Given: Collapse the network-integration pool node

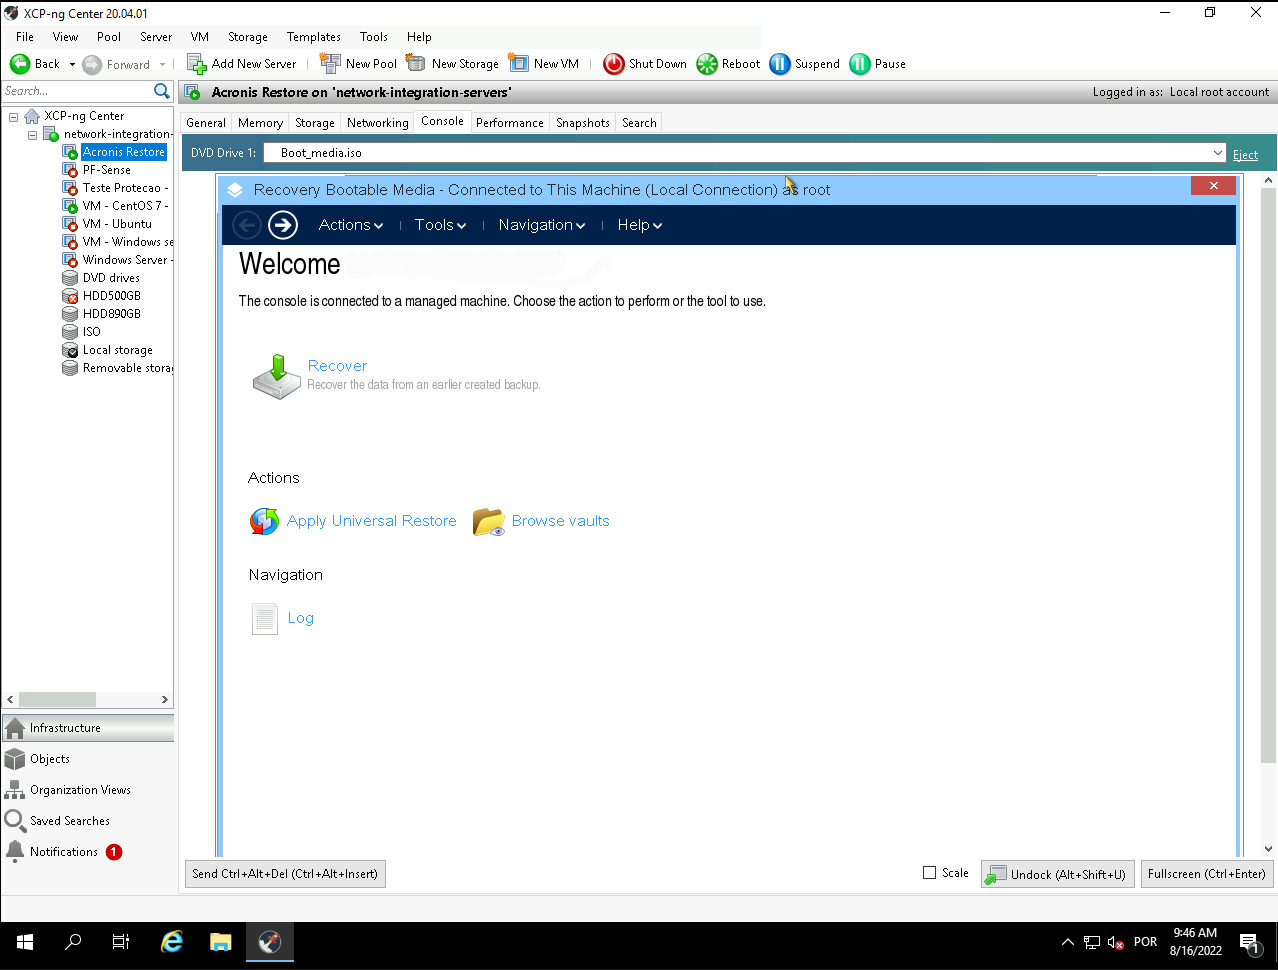Looking at the screenshot, I should (32, 134).
